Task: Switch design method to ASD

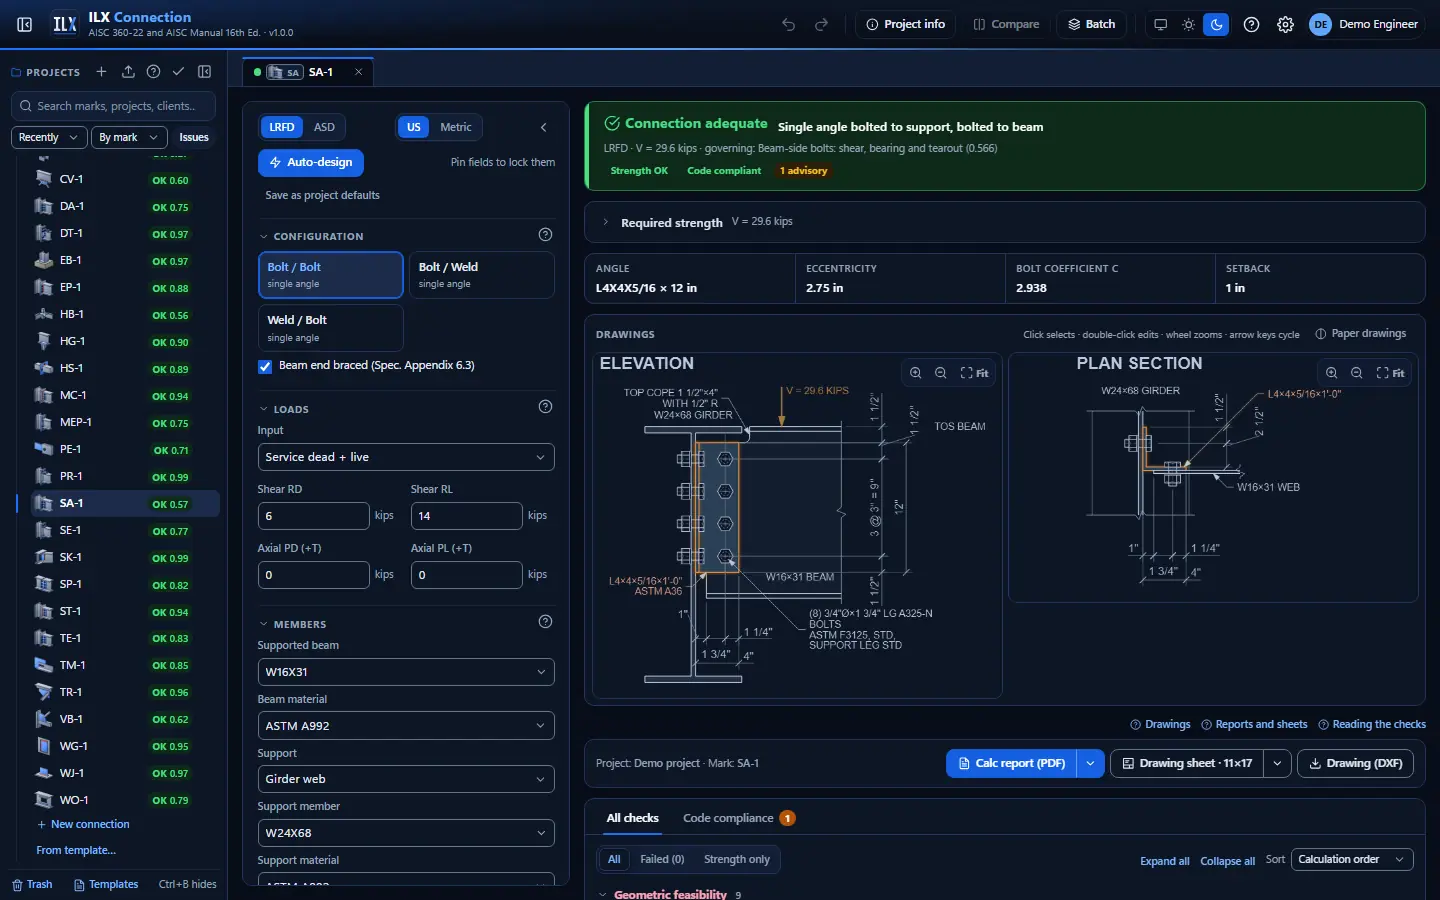Action: tap(324, 127)
